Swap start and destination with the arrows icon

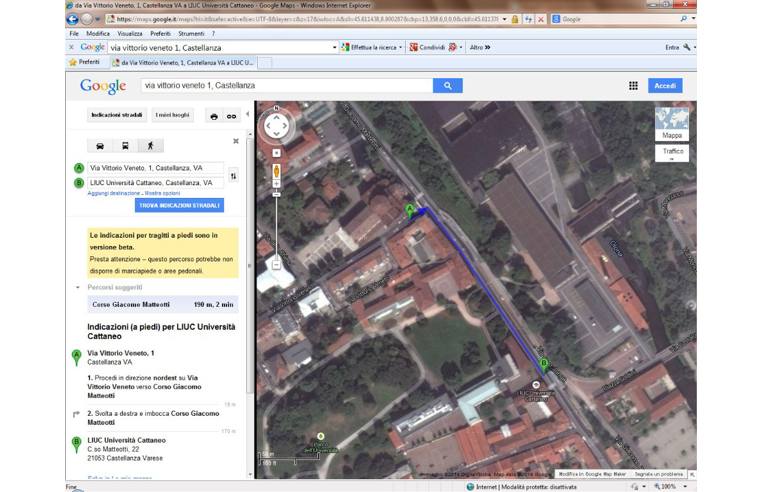tap(233, 176)
